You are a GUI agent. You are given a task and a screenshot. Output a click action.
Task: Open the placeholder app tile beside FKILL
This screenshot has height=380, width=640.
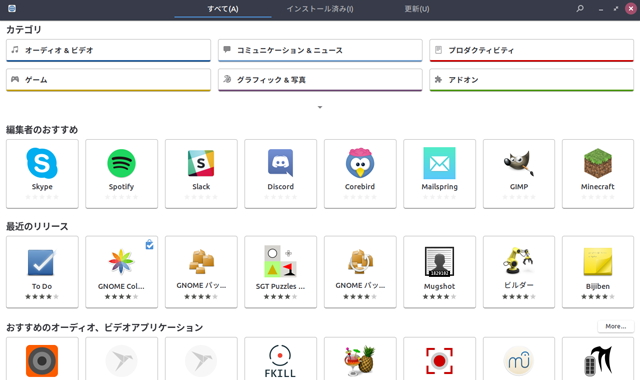(201, 359)
